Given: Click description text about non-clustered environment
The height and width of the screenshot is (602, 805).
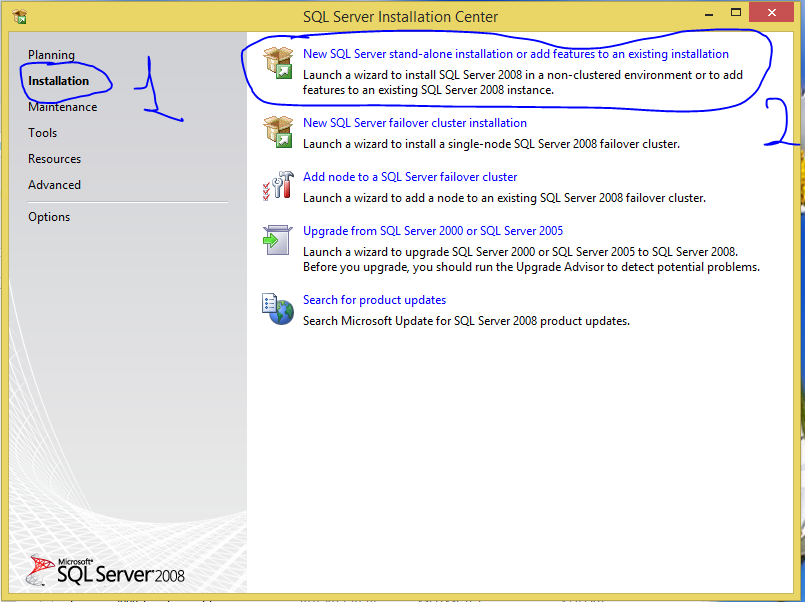Looking at the screenshot, I should pyautogui.click(x=523, y=82).
